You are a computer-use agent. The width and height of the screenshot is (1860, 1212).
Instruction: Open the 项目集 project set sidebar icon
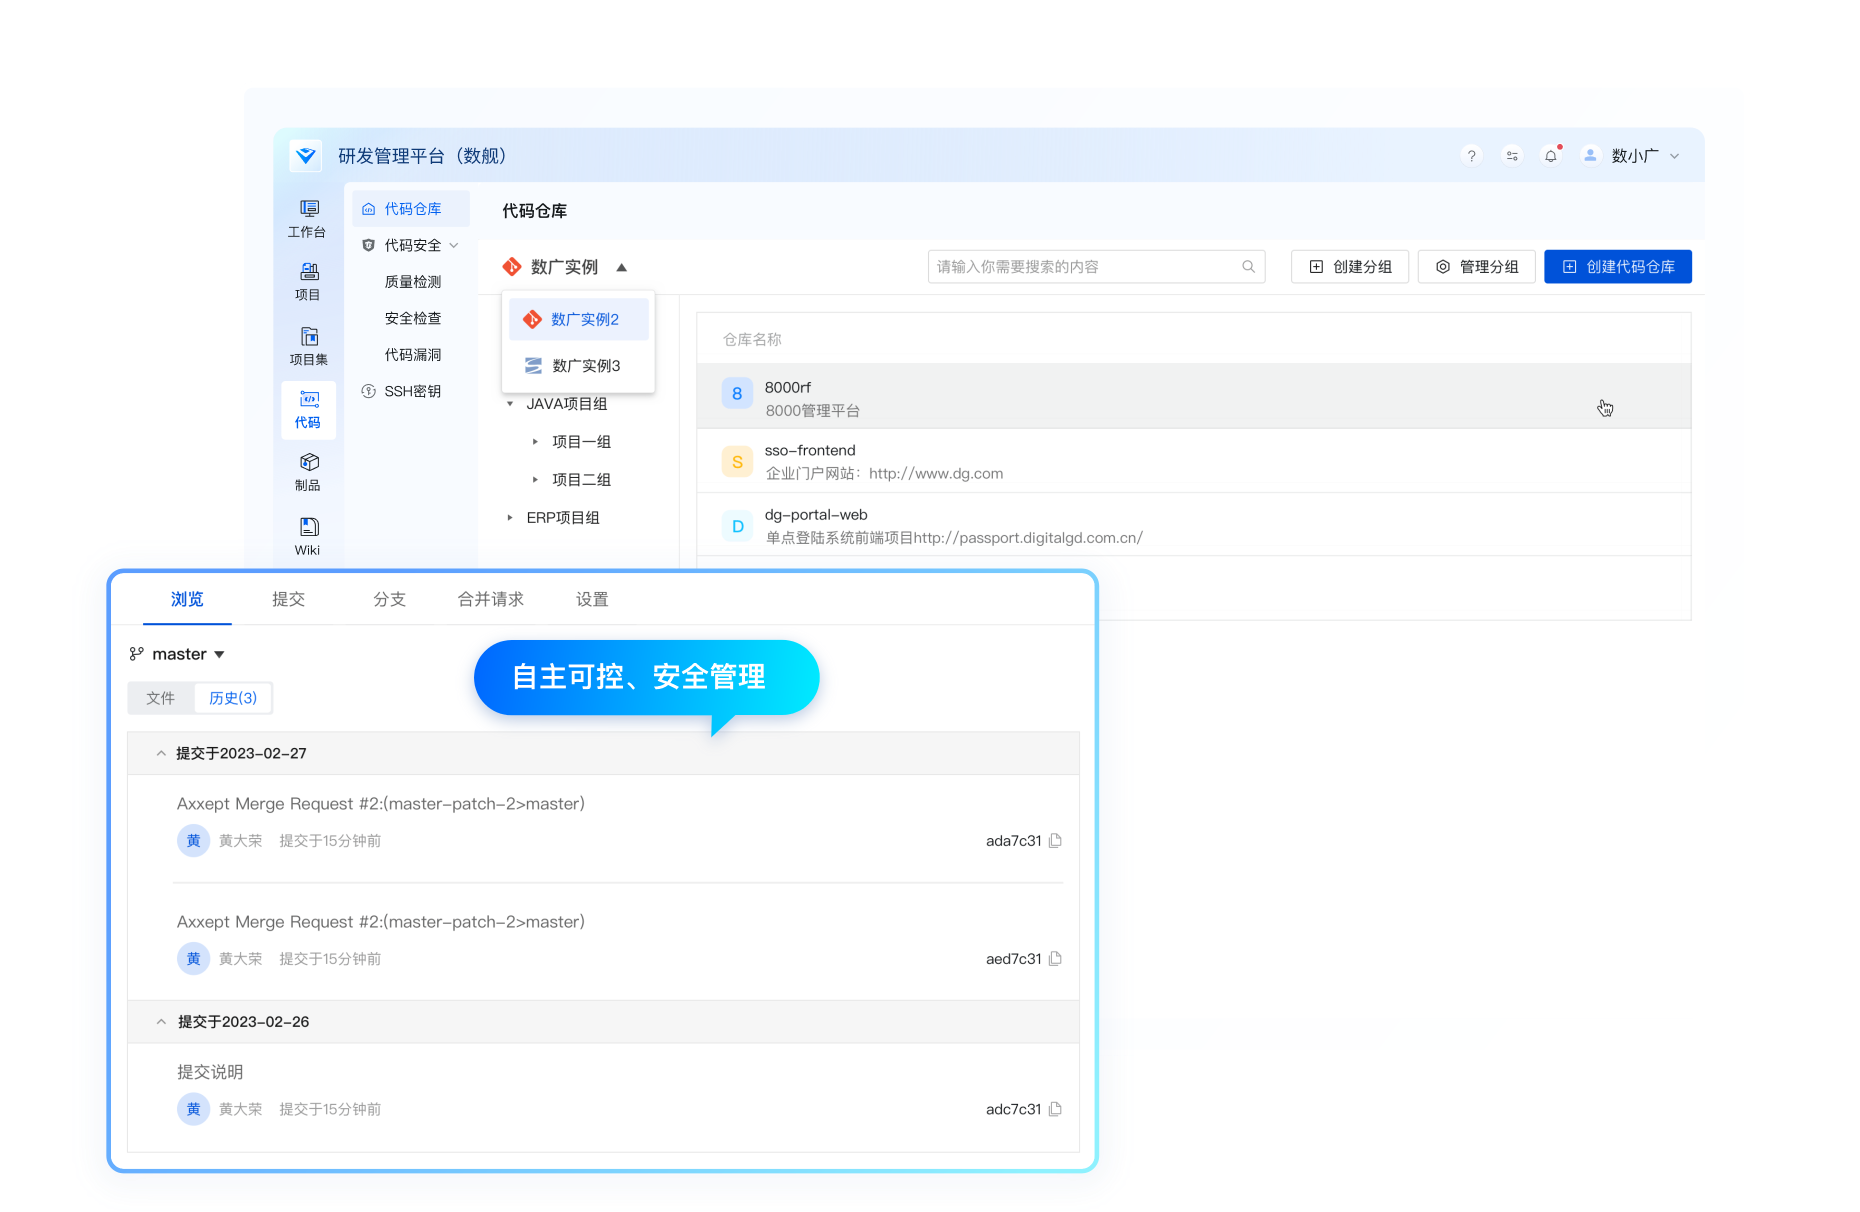pyautogui.click(x=308, y=346)
